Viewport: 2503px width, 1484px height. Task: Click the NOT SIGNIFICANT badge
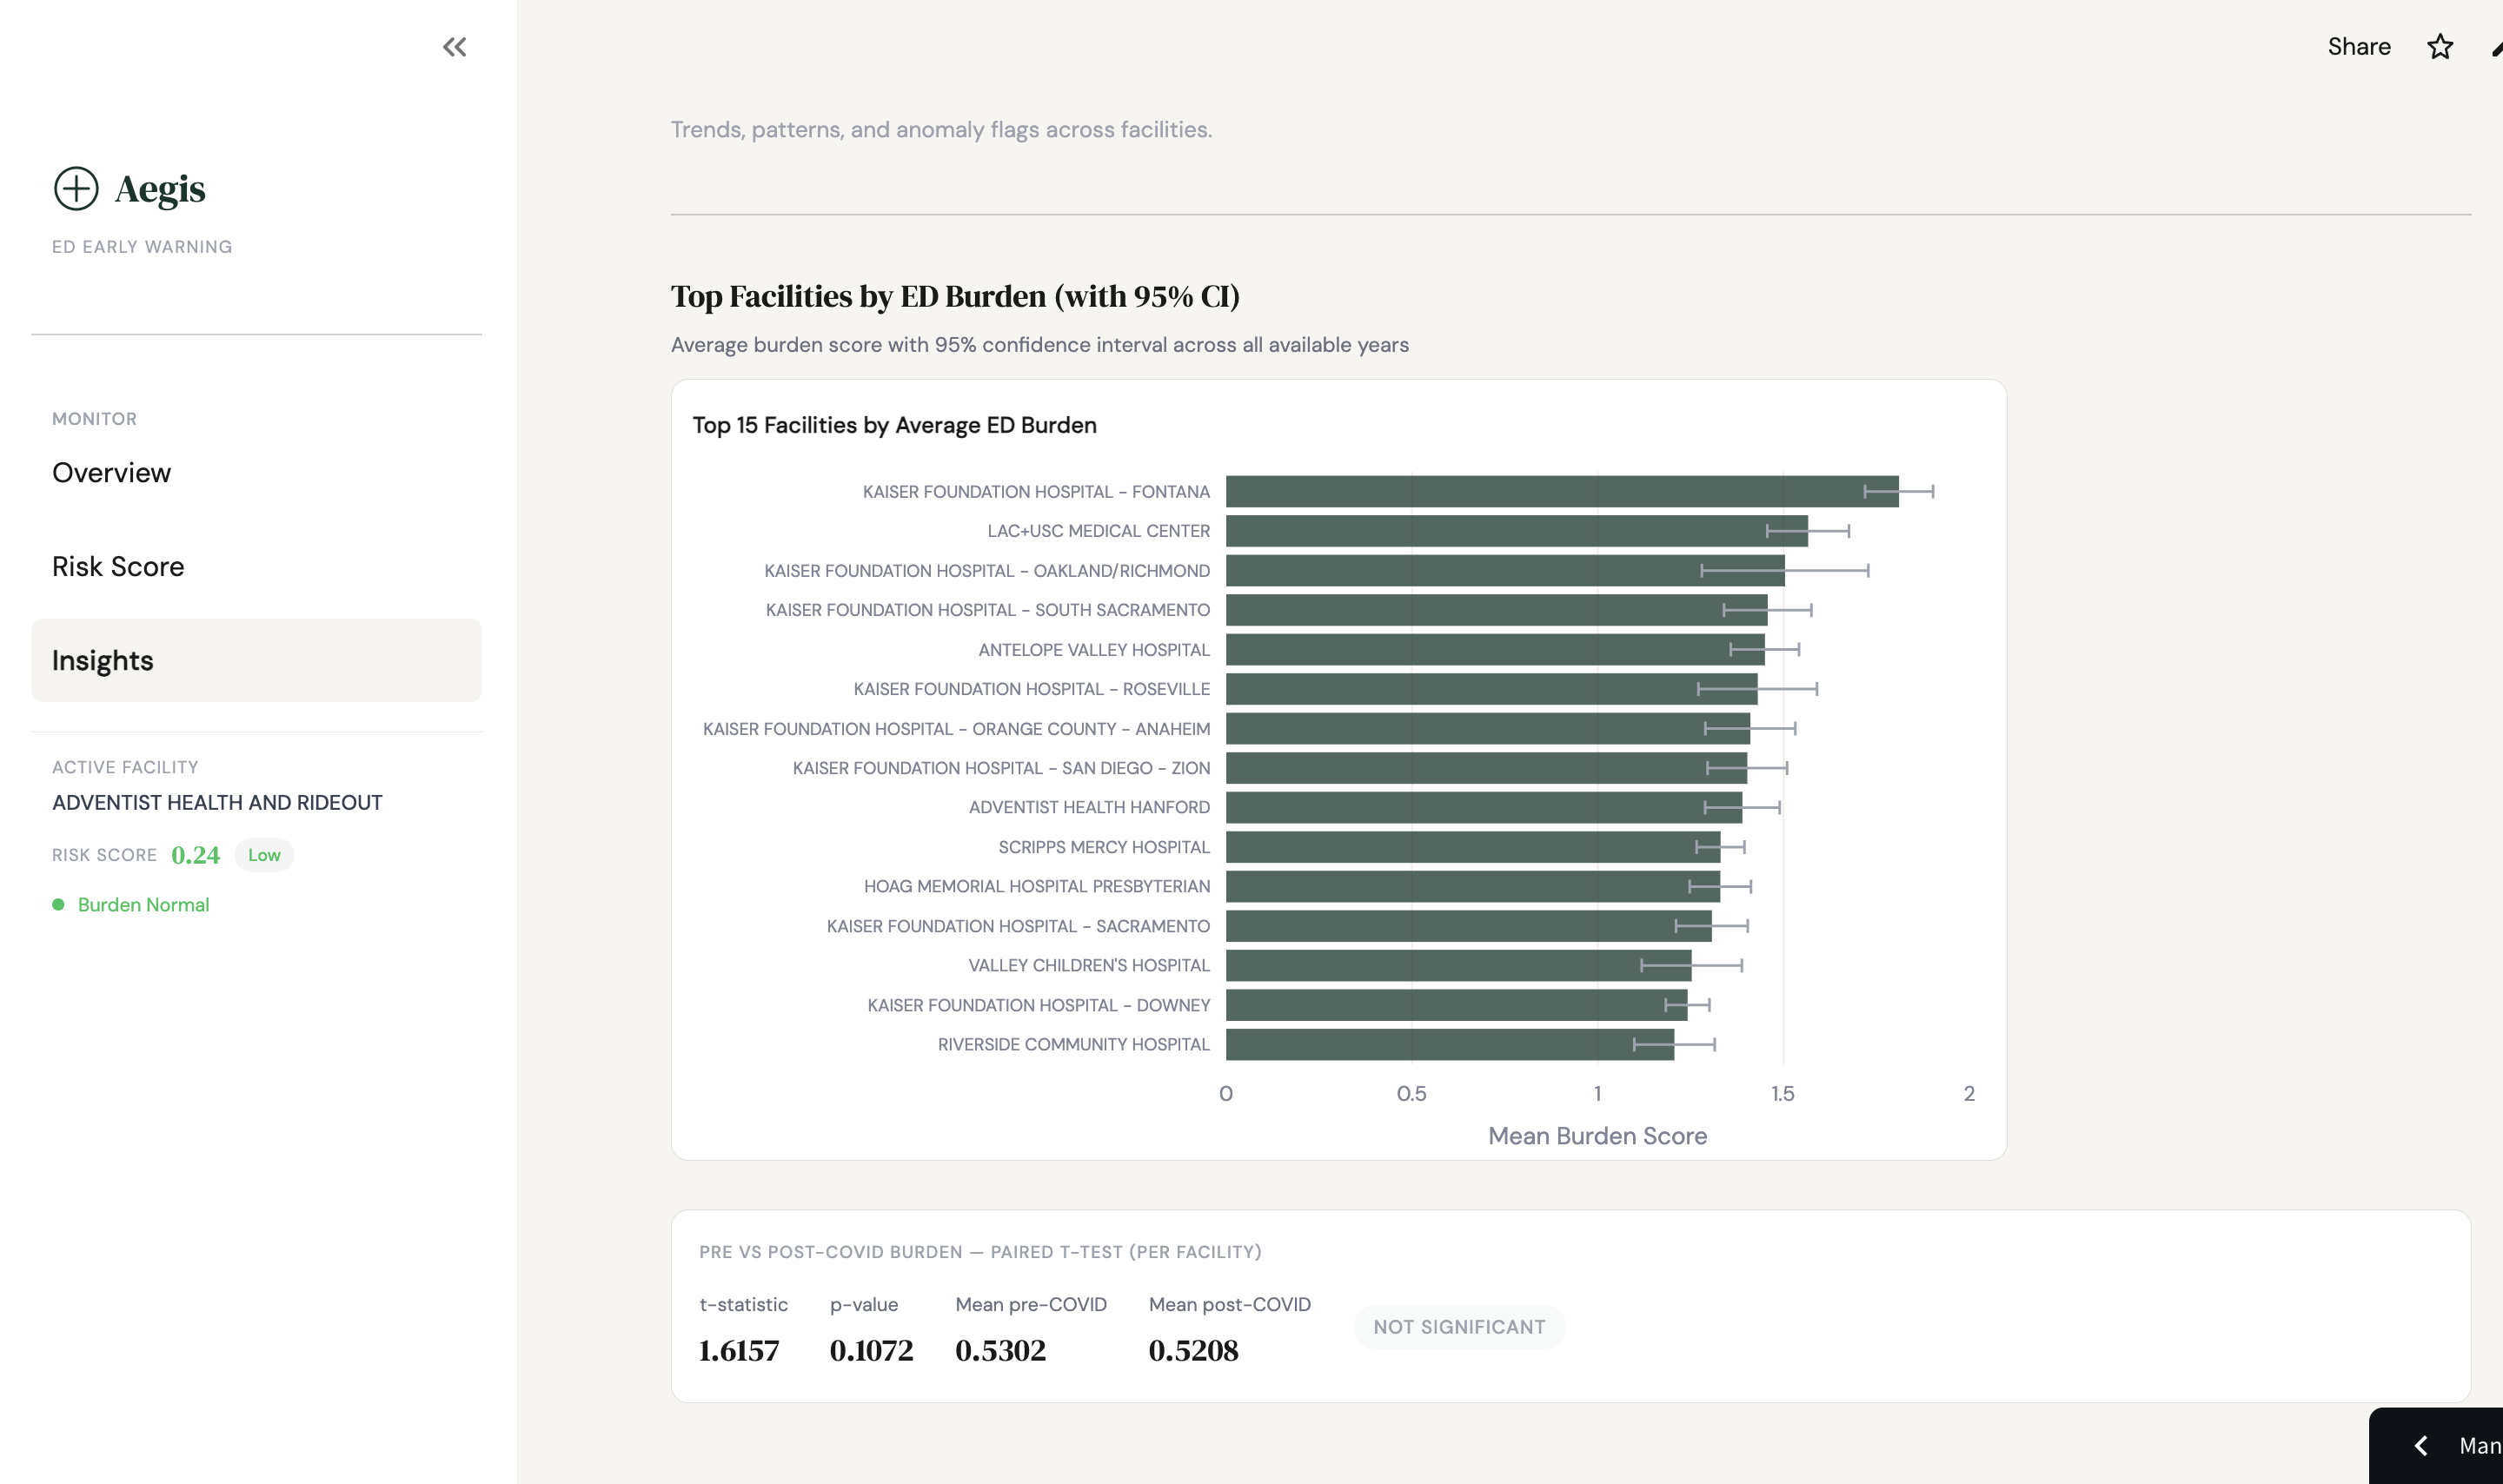pos(1458,1327)
